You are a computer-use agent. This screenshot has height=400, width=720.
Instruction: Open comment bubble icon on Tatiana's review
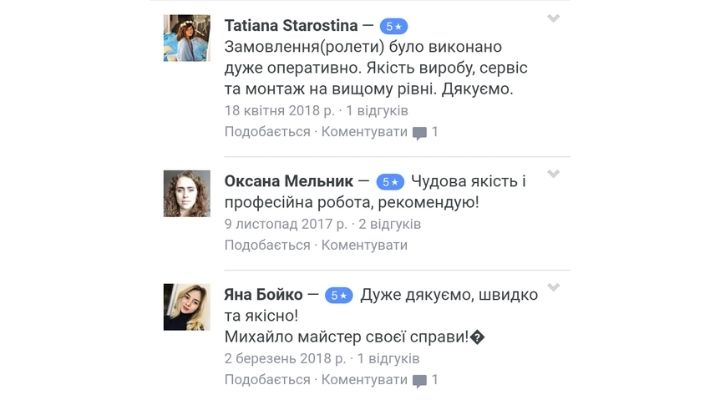click(419, 132)
